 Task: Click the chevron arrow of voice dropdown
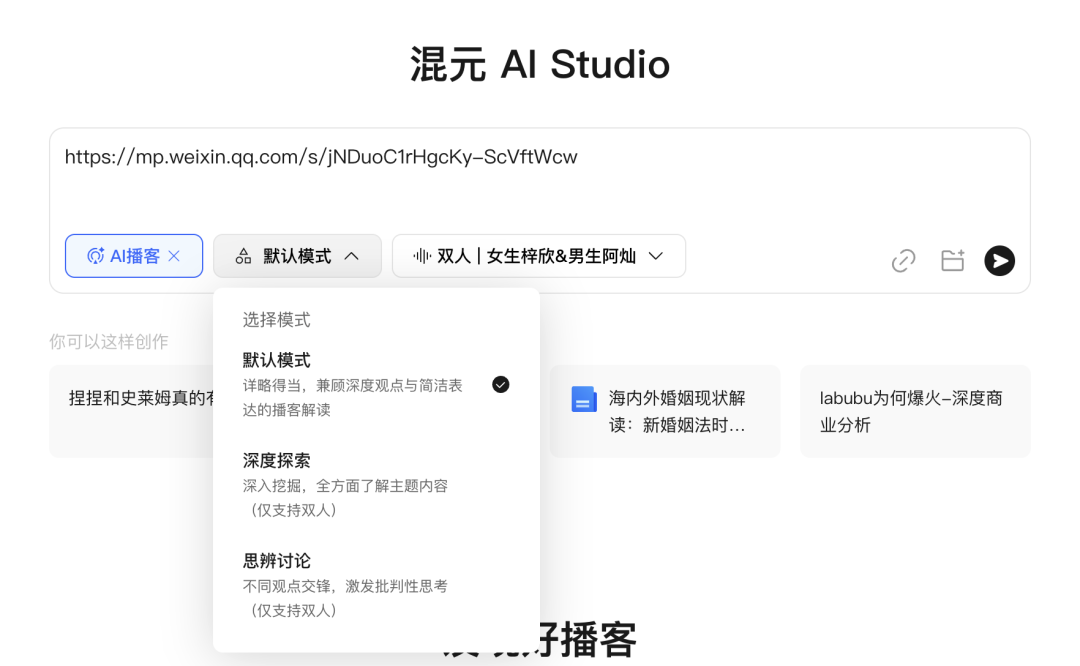click(656, 256)
